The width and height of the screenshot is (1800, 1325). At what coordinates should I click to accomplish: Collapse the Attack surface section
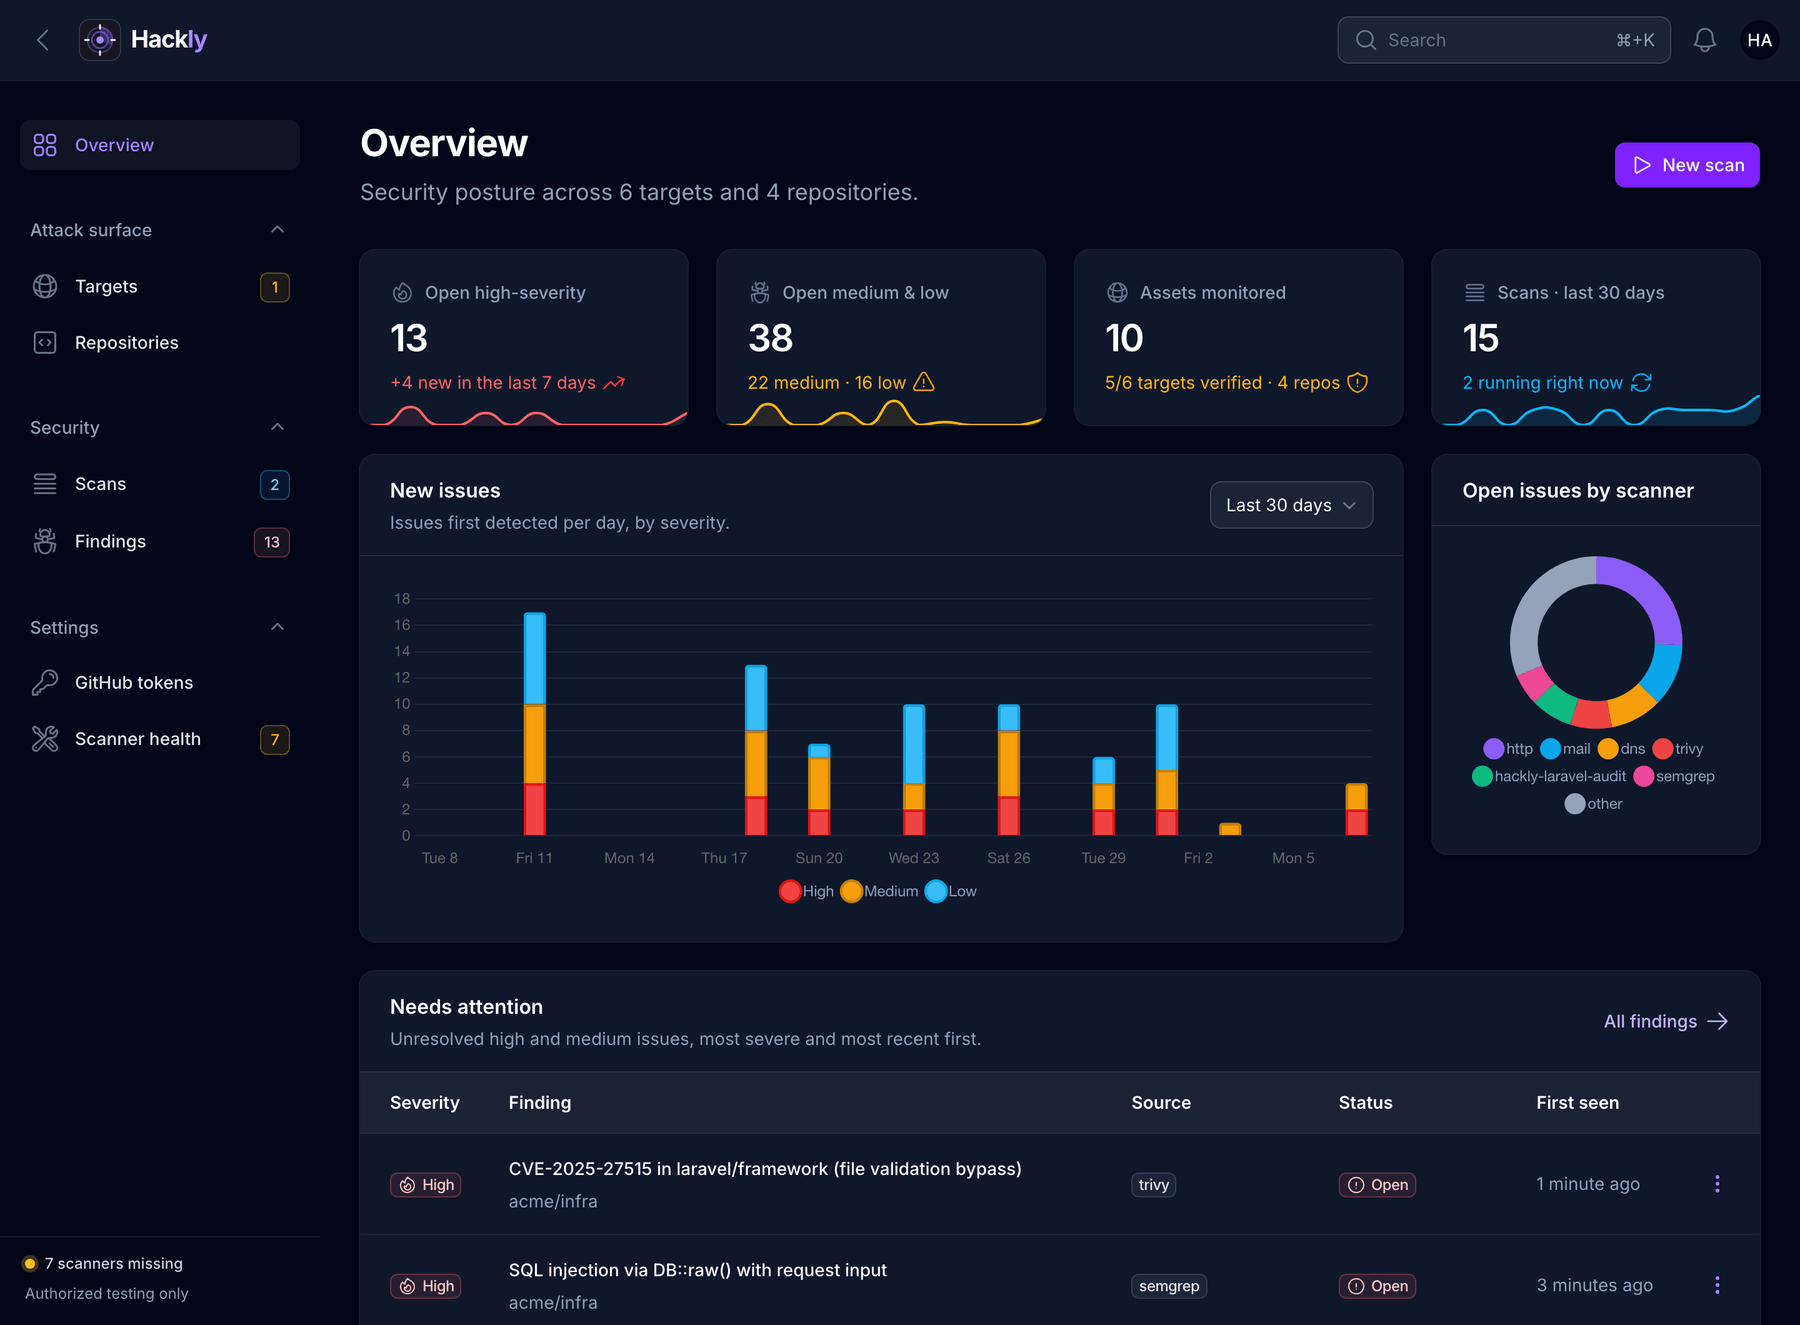[x=277, y=230]
